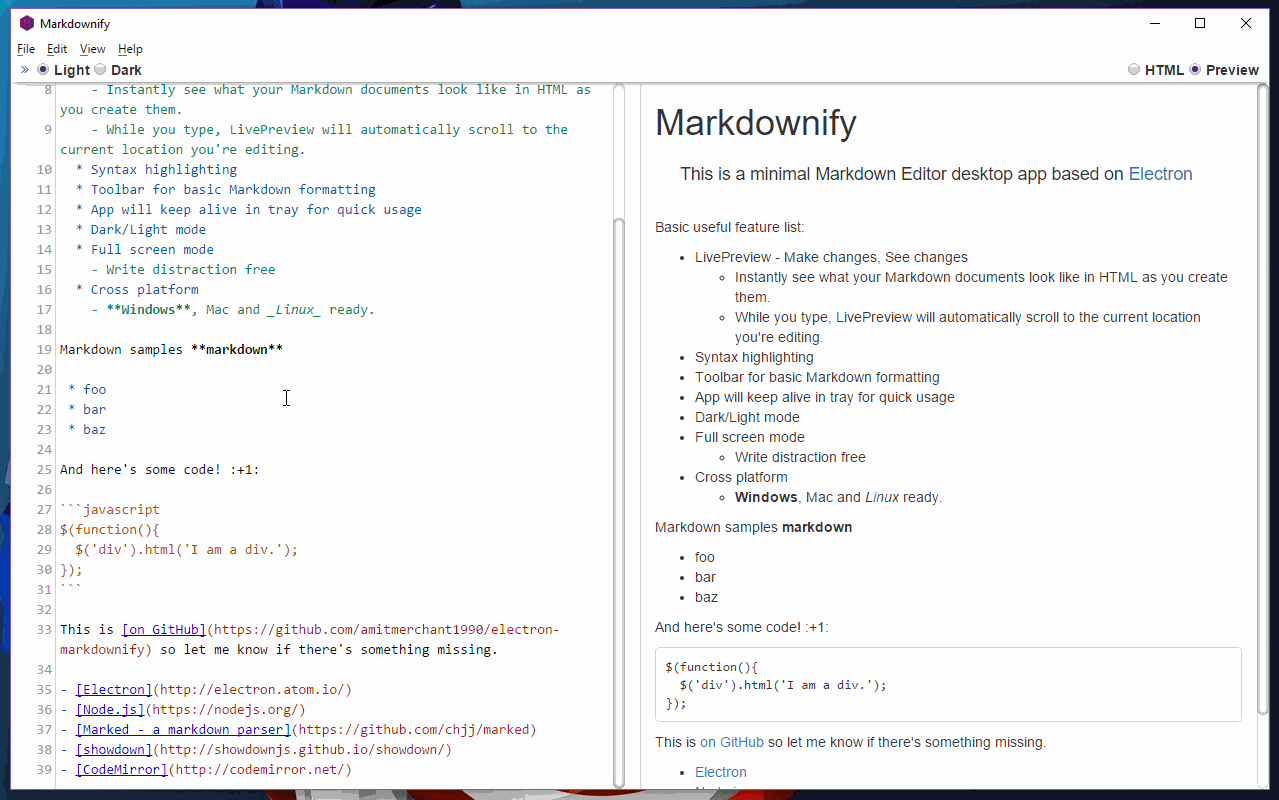This screenshot has width=1279, height=800.
Task: Maximize the Markdownify window
Action: point(1200,23)
